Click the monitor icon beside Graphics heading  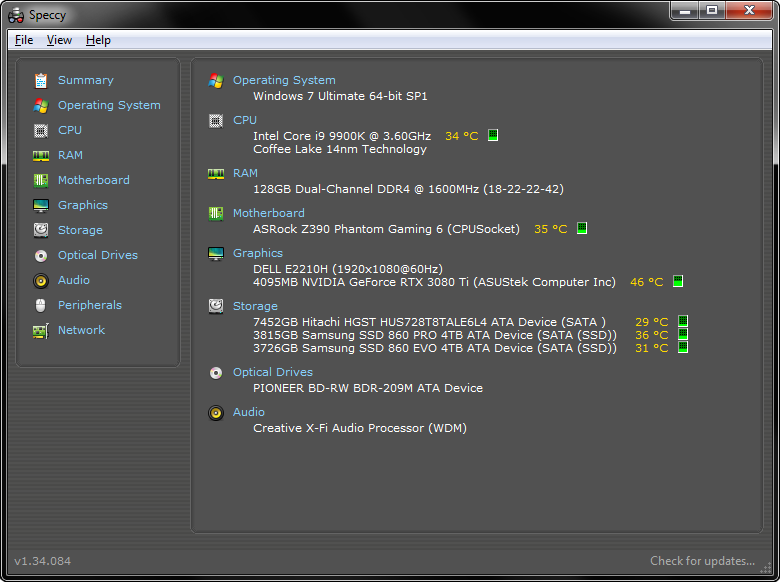[x=216, y=254]
